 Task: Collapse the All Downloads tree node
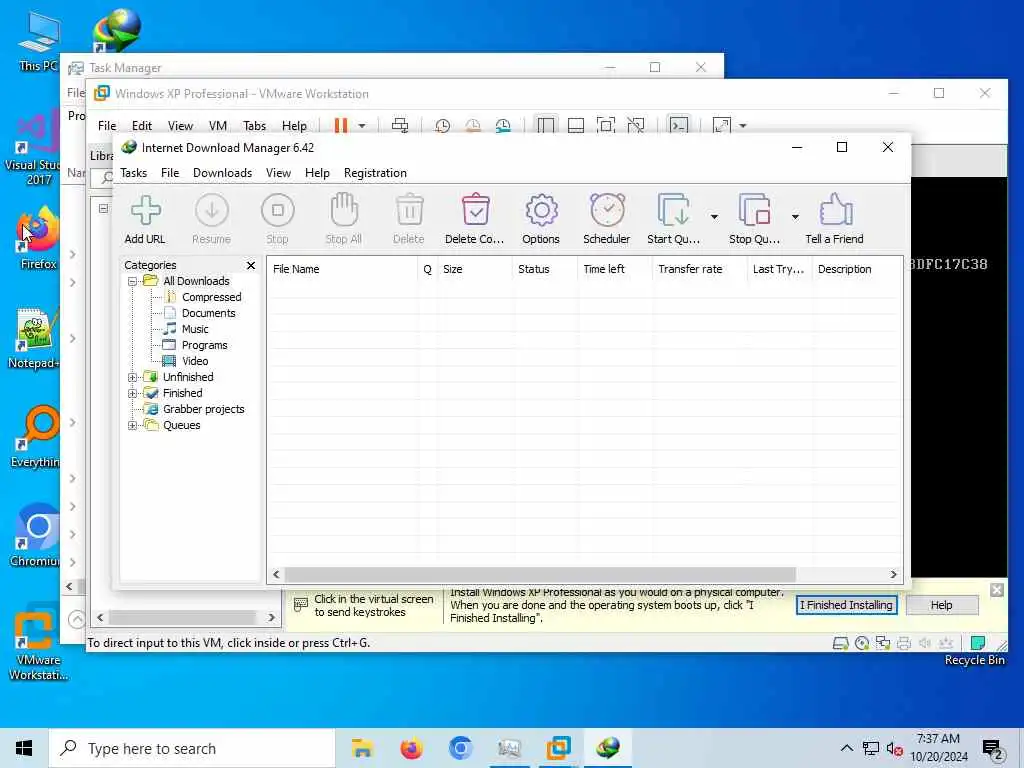(133, 281)
